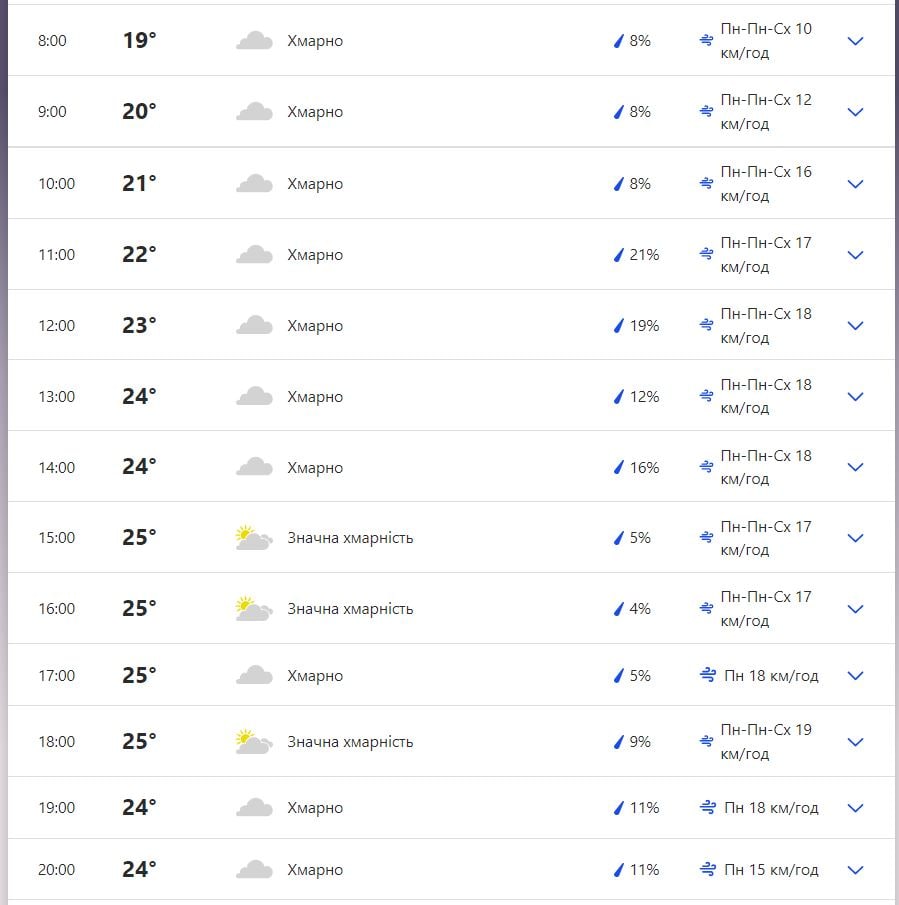Click the wind icon in the 17:00 row

(708, 676)
